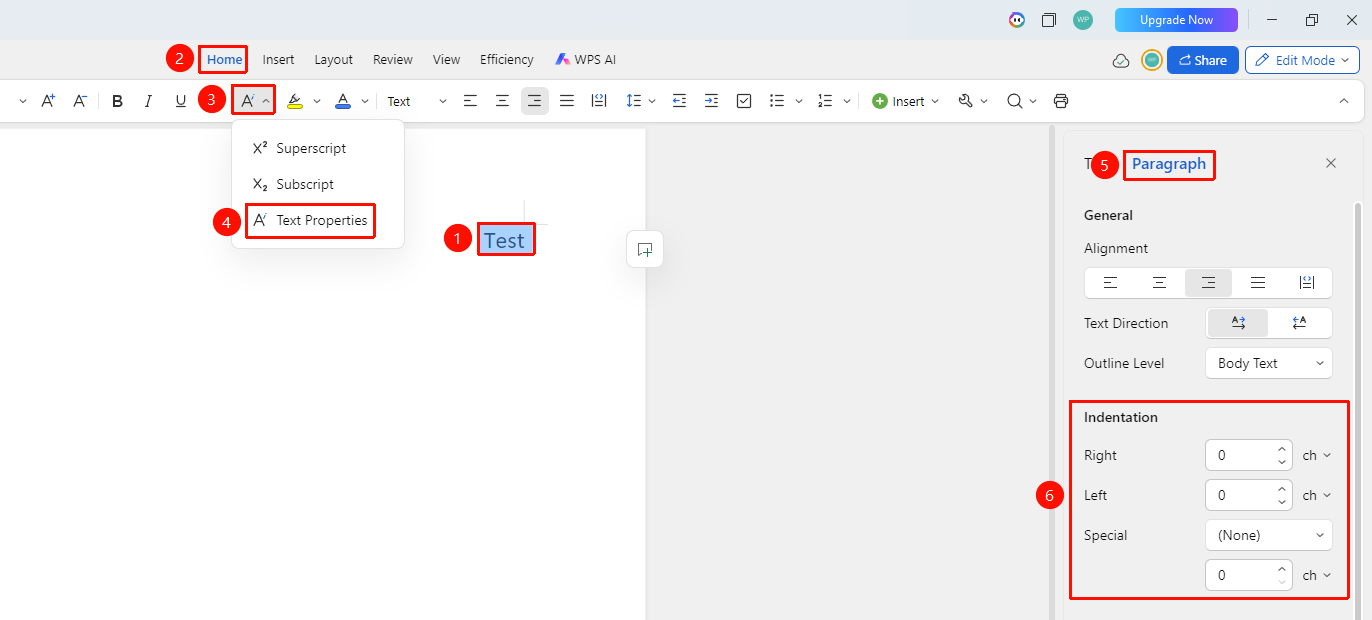Click the distributed alignment icon in toolbar
The width and height of the screenshot is (1372, 620).
click(599, 101)
